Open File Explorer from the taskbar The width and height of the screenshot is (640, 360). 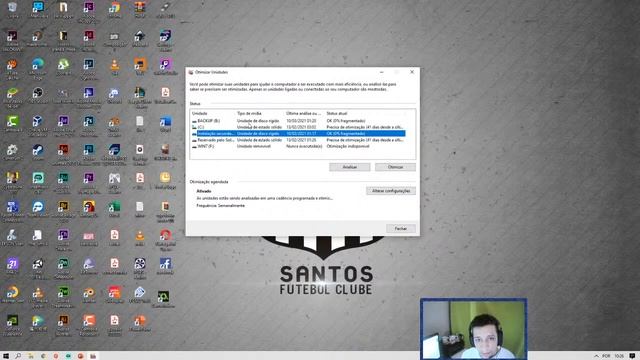(x=31, y=356)
